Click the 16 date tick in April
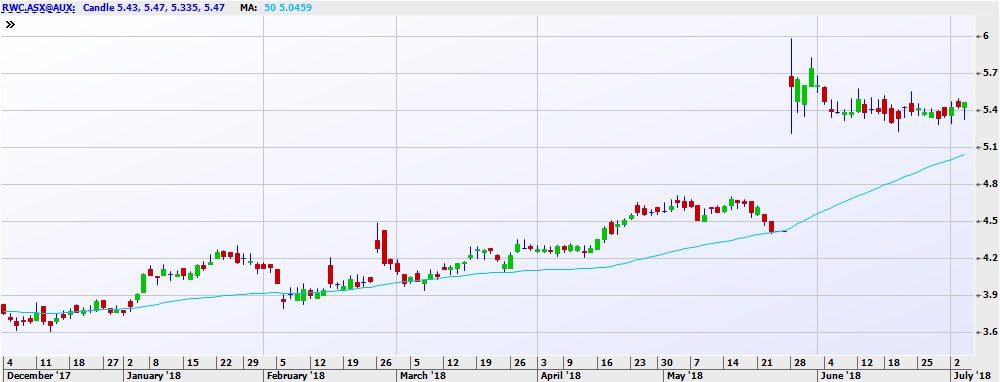1000x382 pixels. click(607, 362)
